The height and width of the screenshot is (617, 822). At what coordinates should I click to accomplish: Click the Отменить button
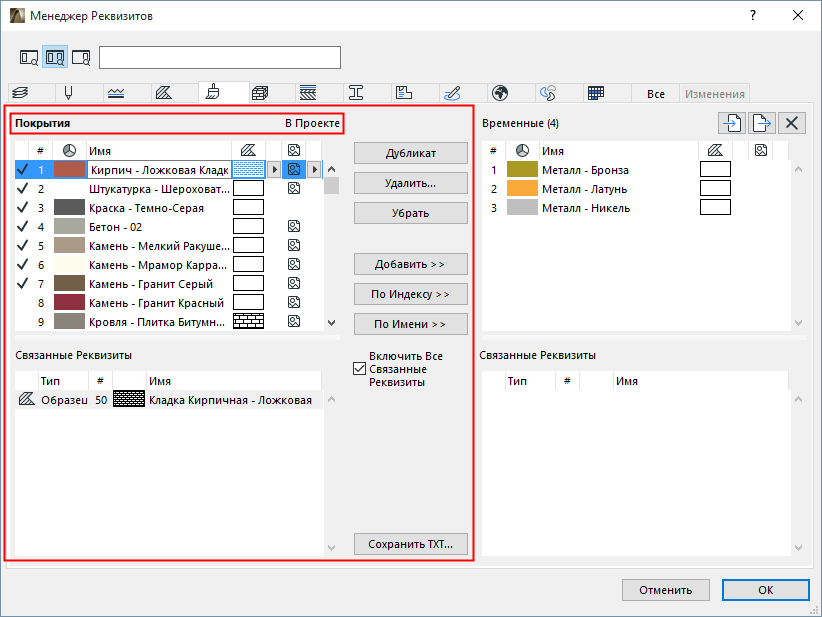(666, 590)
